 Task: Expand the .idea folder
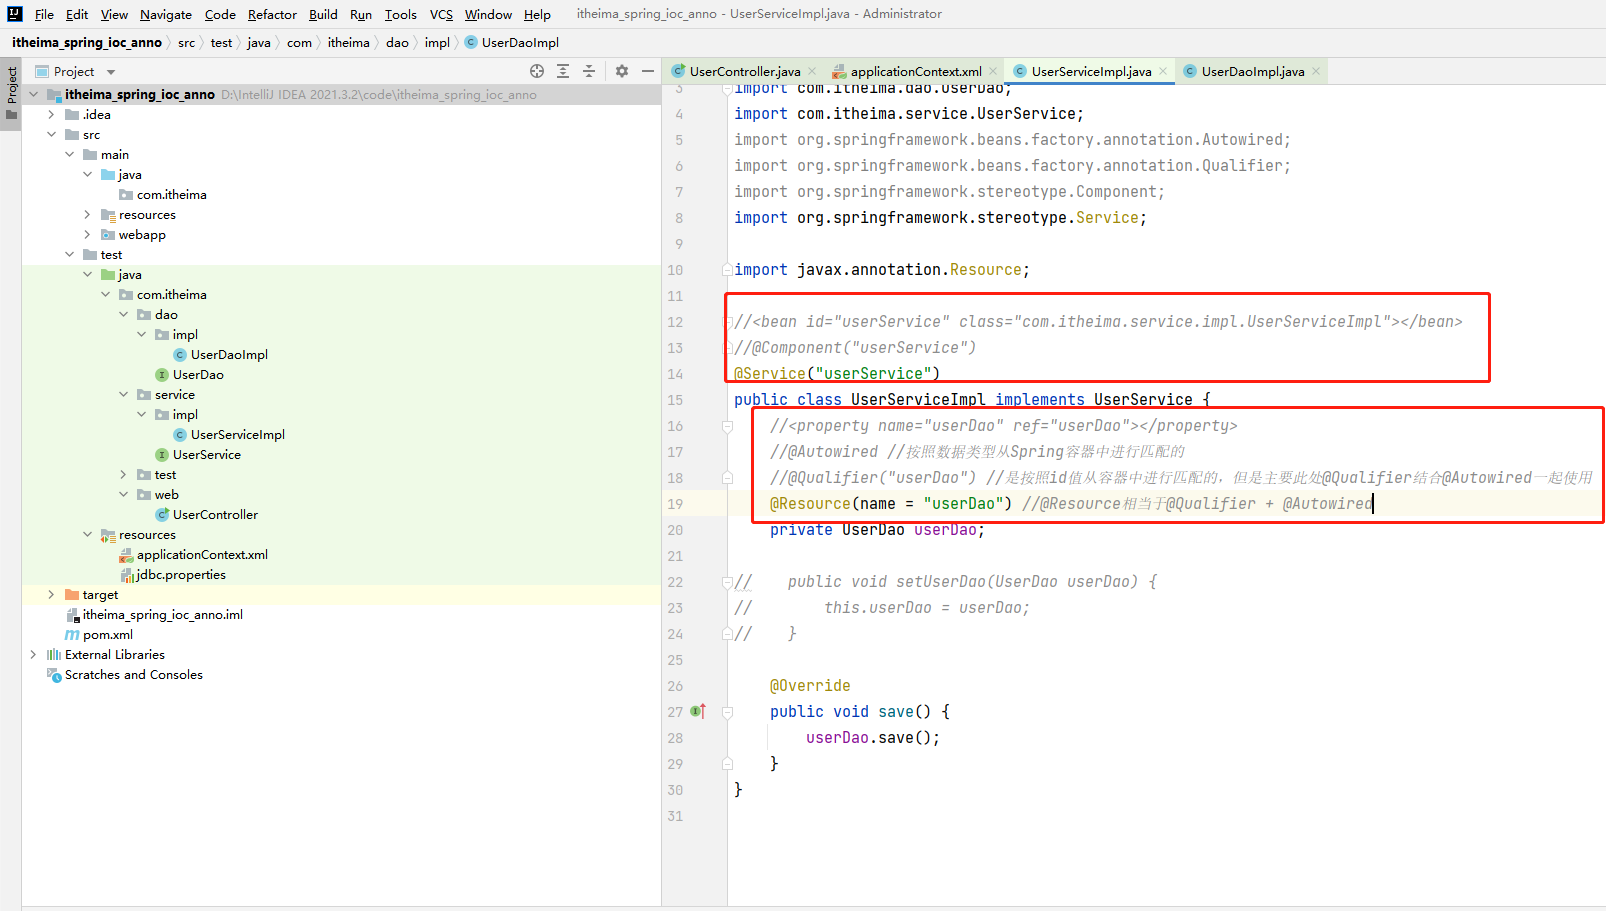(51, 114)
